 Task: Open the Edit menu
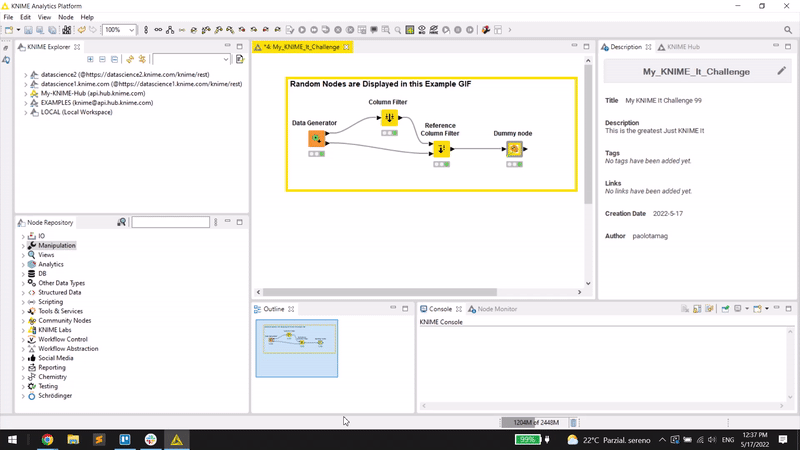[26, 17]
